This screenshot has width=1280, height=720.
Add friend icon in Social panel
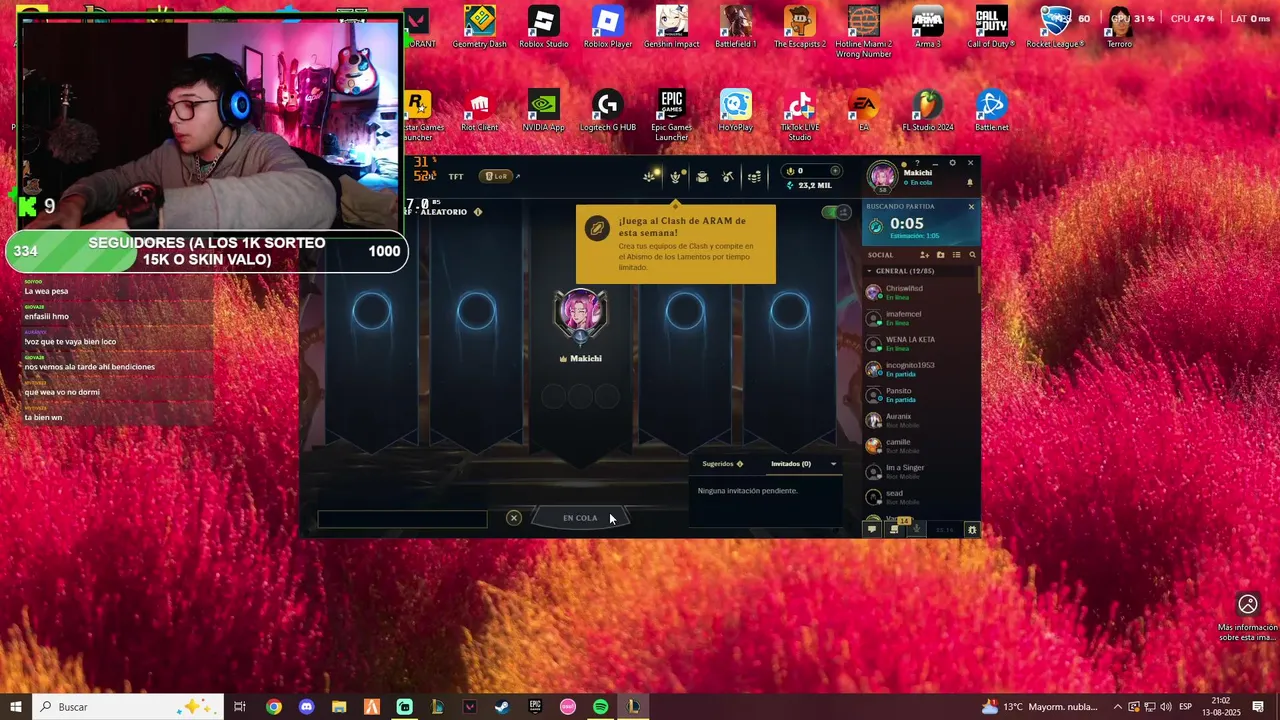[x=924, y=255]
